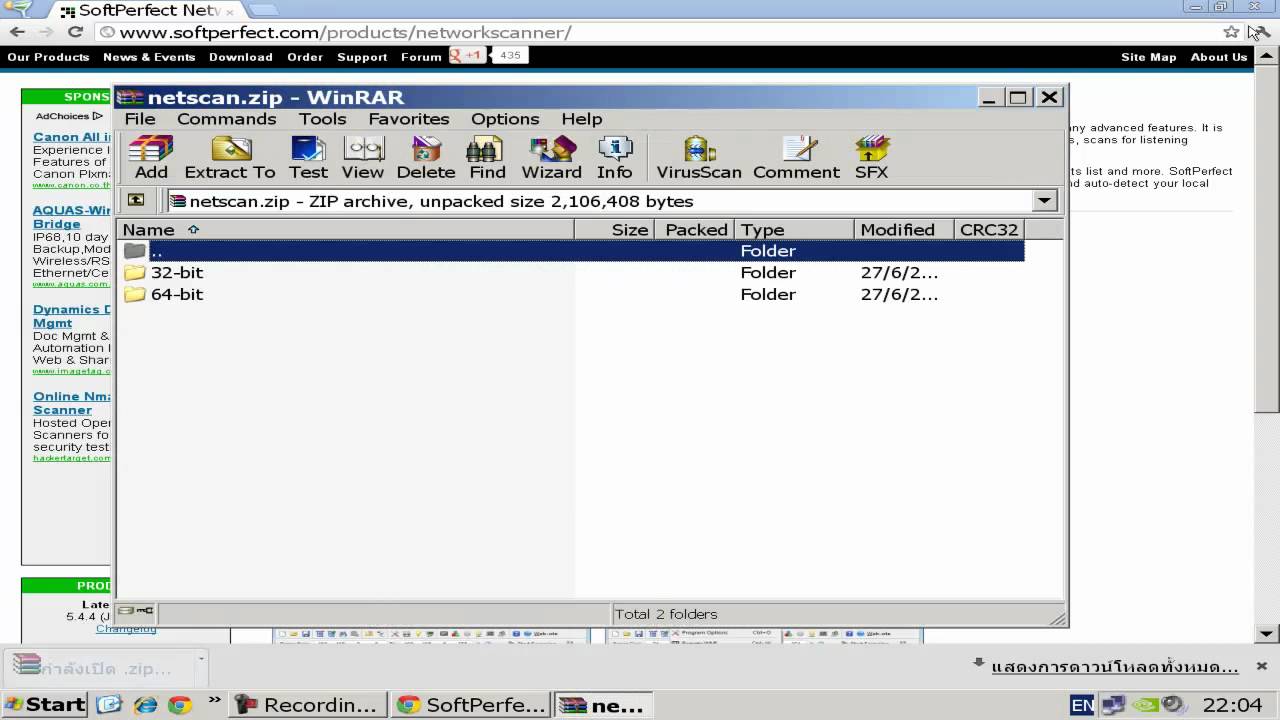Expand the quick launch chevron
The height and width of the screenshot is (720, 1280).
coord(214,702)
